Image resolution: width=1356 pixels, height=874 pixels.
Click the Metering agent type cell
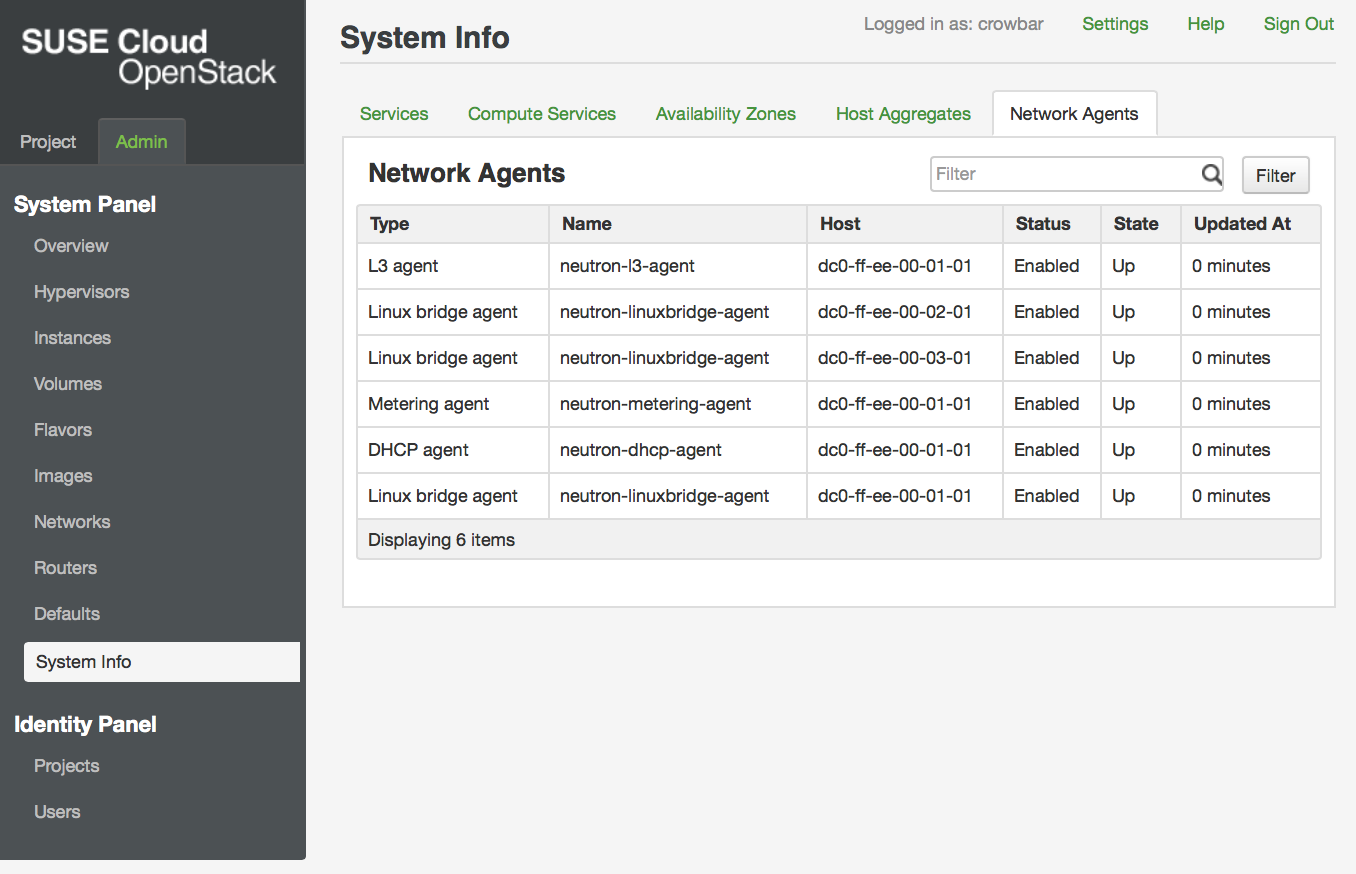click(x=453, y=404)
